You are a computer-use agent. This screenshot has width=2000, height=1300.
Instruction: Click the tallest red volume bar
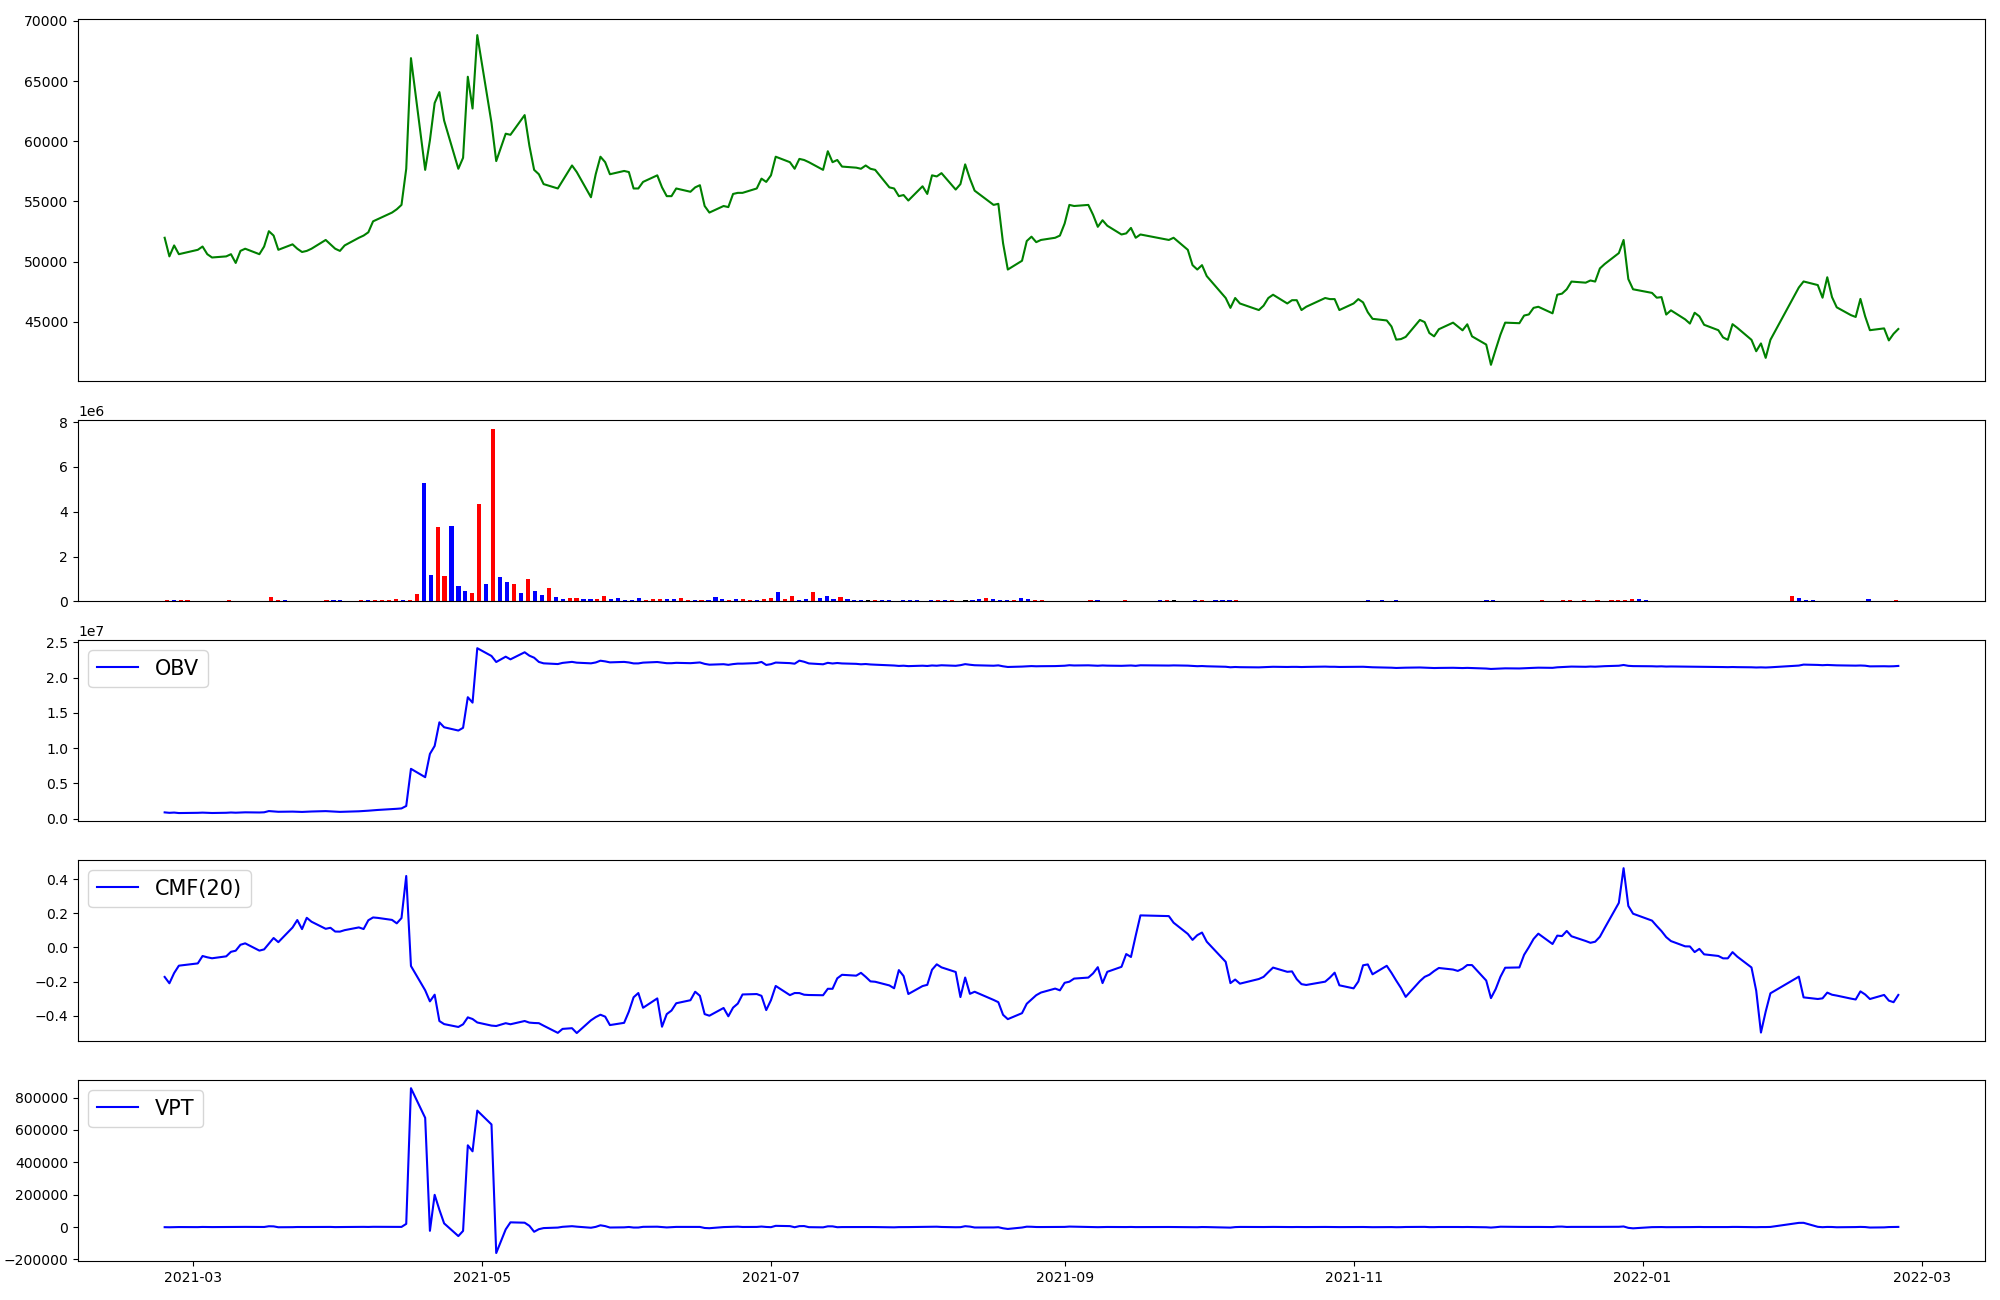point(493,515)
